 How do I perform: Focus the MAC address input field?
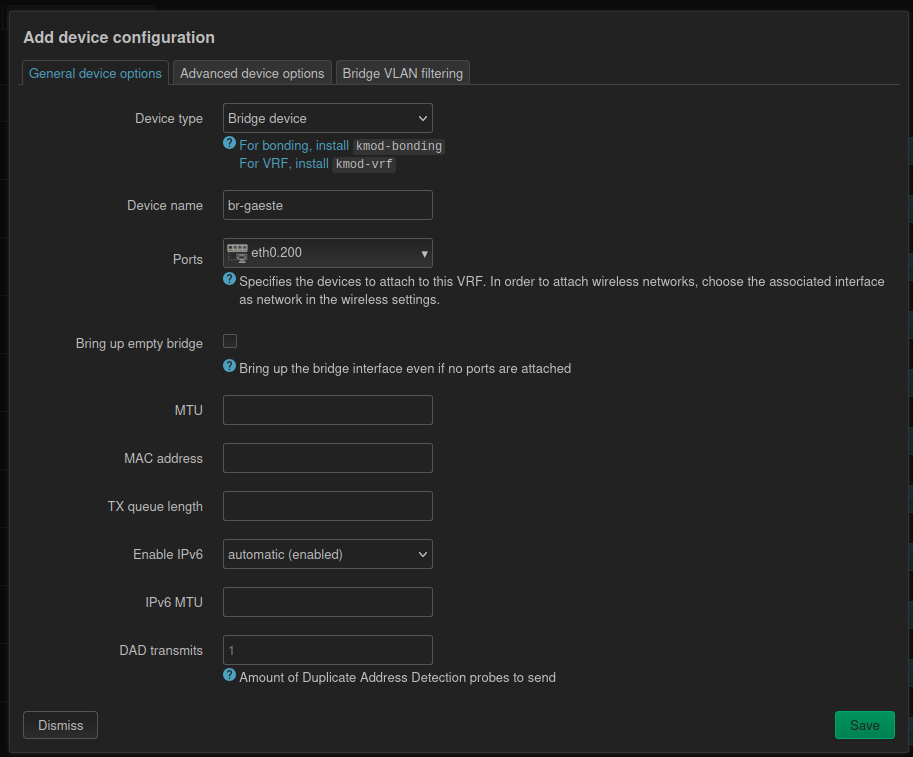[x=328, y=458]
